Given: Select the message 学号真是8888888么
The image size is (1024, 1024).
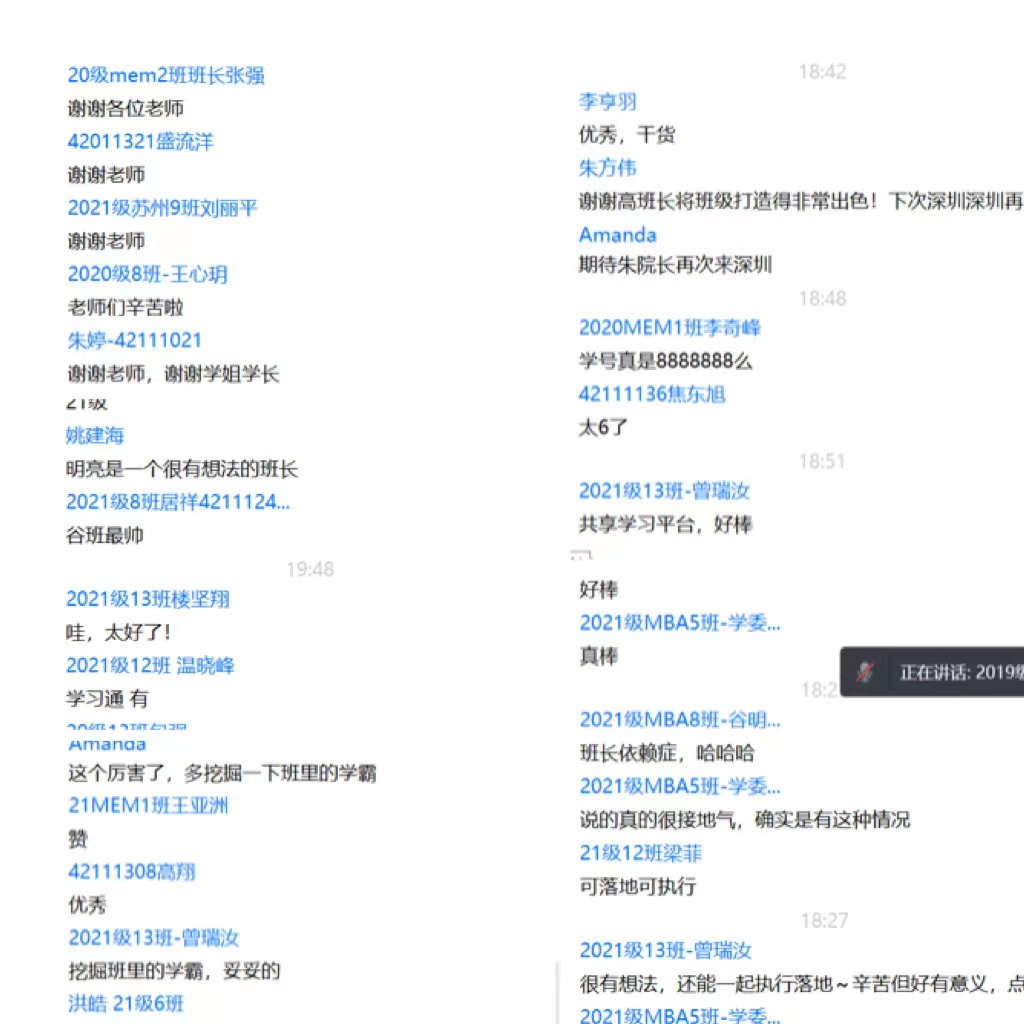Looking at the screenshot, I should tap(665, 361).
